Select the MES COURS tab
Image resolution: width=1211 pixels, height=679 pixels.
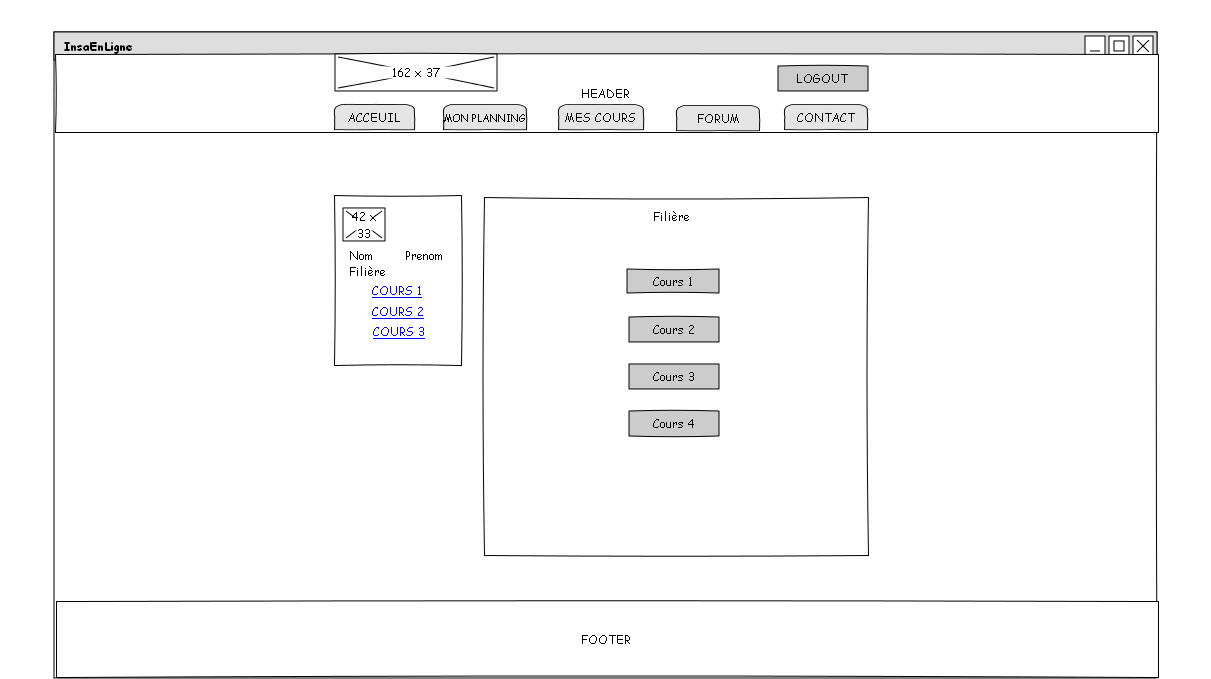600,117
